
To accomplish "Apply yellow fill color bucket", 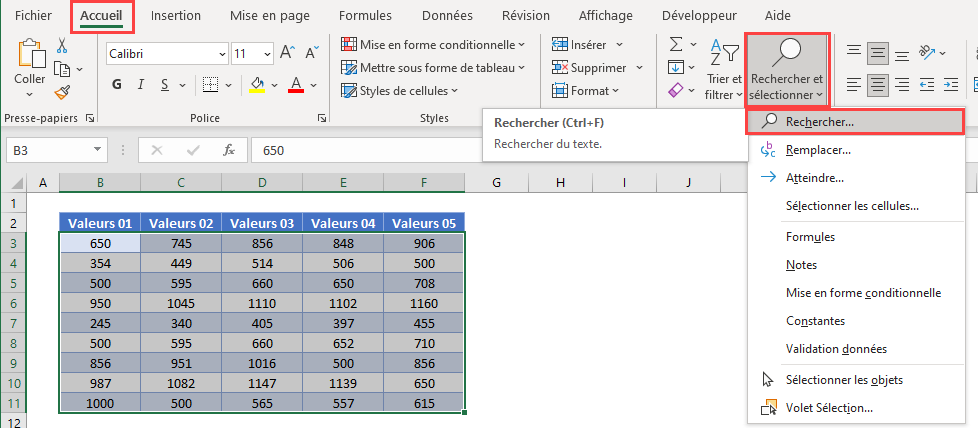I will 256,85.
